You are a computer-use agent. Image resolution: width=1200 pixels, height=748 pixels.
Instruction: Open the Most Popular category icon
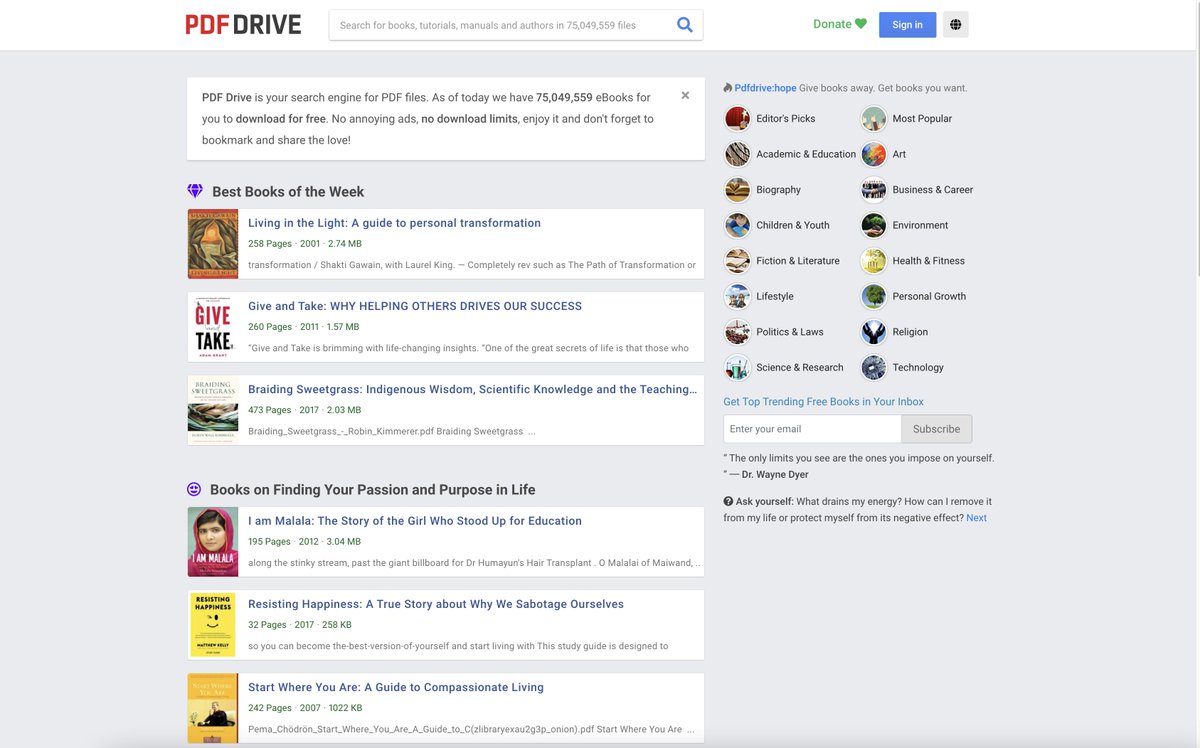point(874,119)
